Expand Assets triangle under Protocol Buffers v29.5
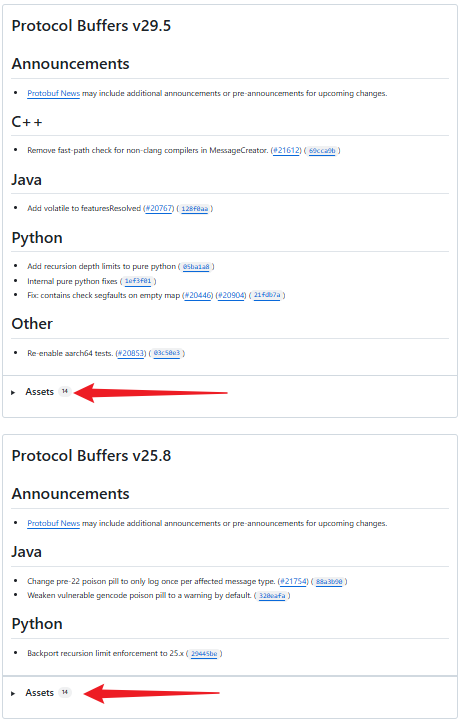Viewport: 471px width, 723px height. 13,392
